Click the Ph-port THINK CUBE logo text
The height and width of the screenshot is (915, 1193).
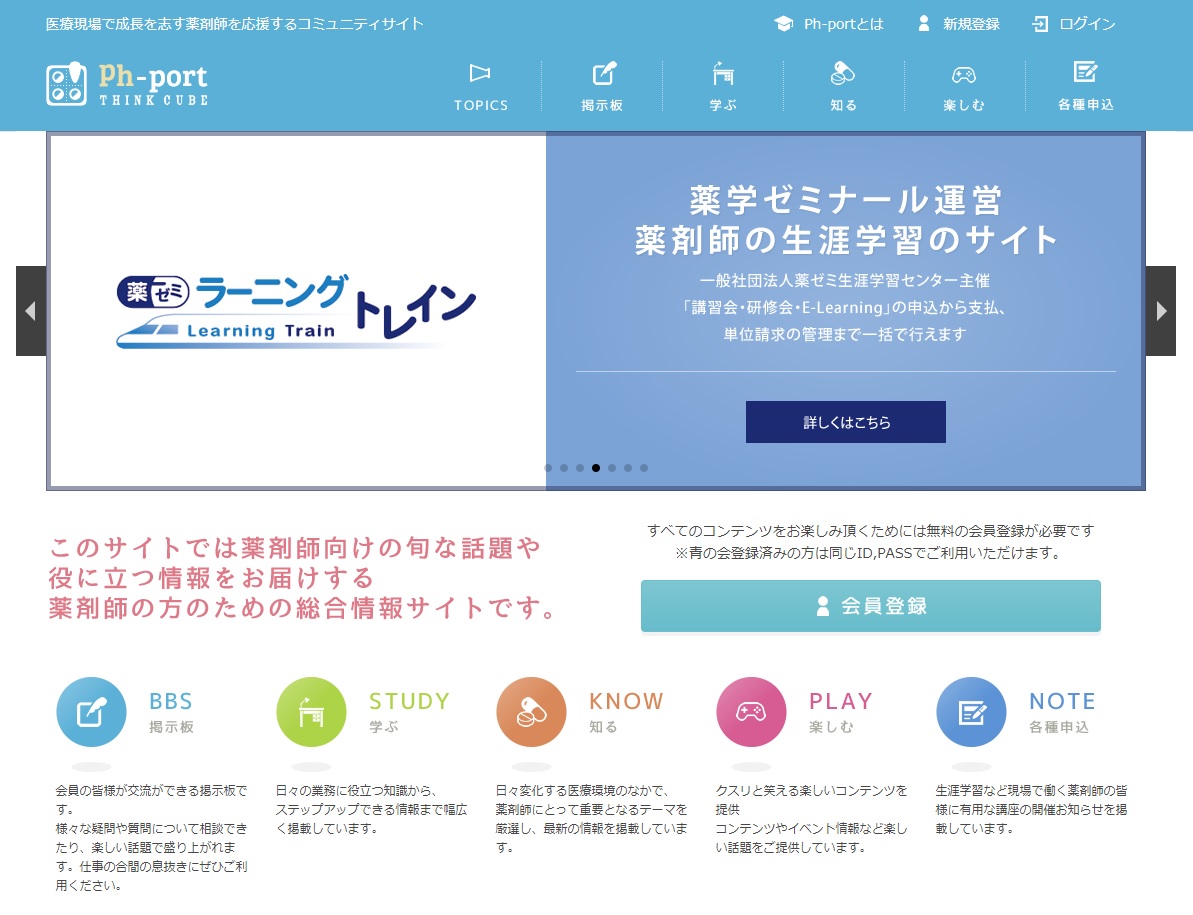click(153, 84)
